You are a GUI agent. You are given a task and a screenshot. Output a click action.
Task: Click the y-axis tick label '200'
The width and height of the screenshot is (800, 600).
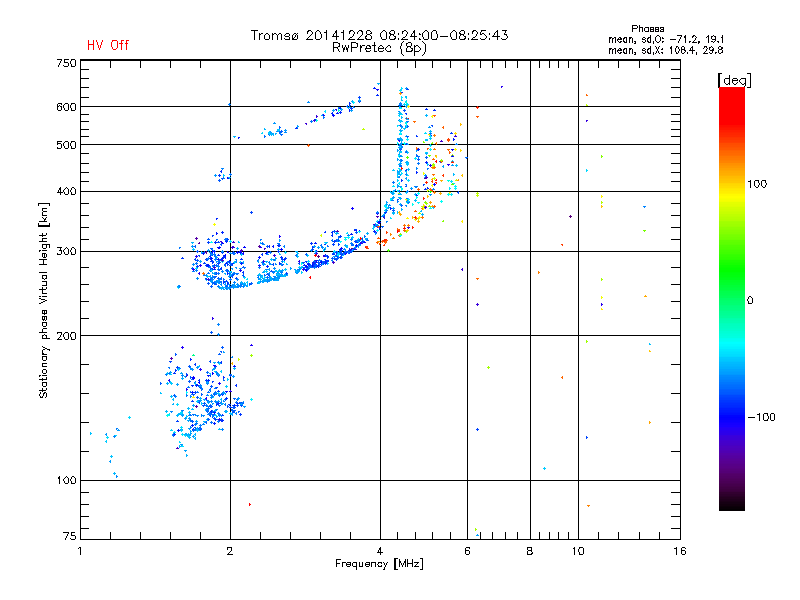66,336
